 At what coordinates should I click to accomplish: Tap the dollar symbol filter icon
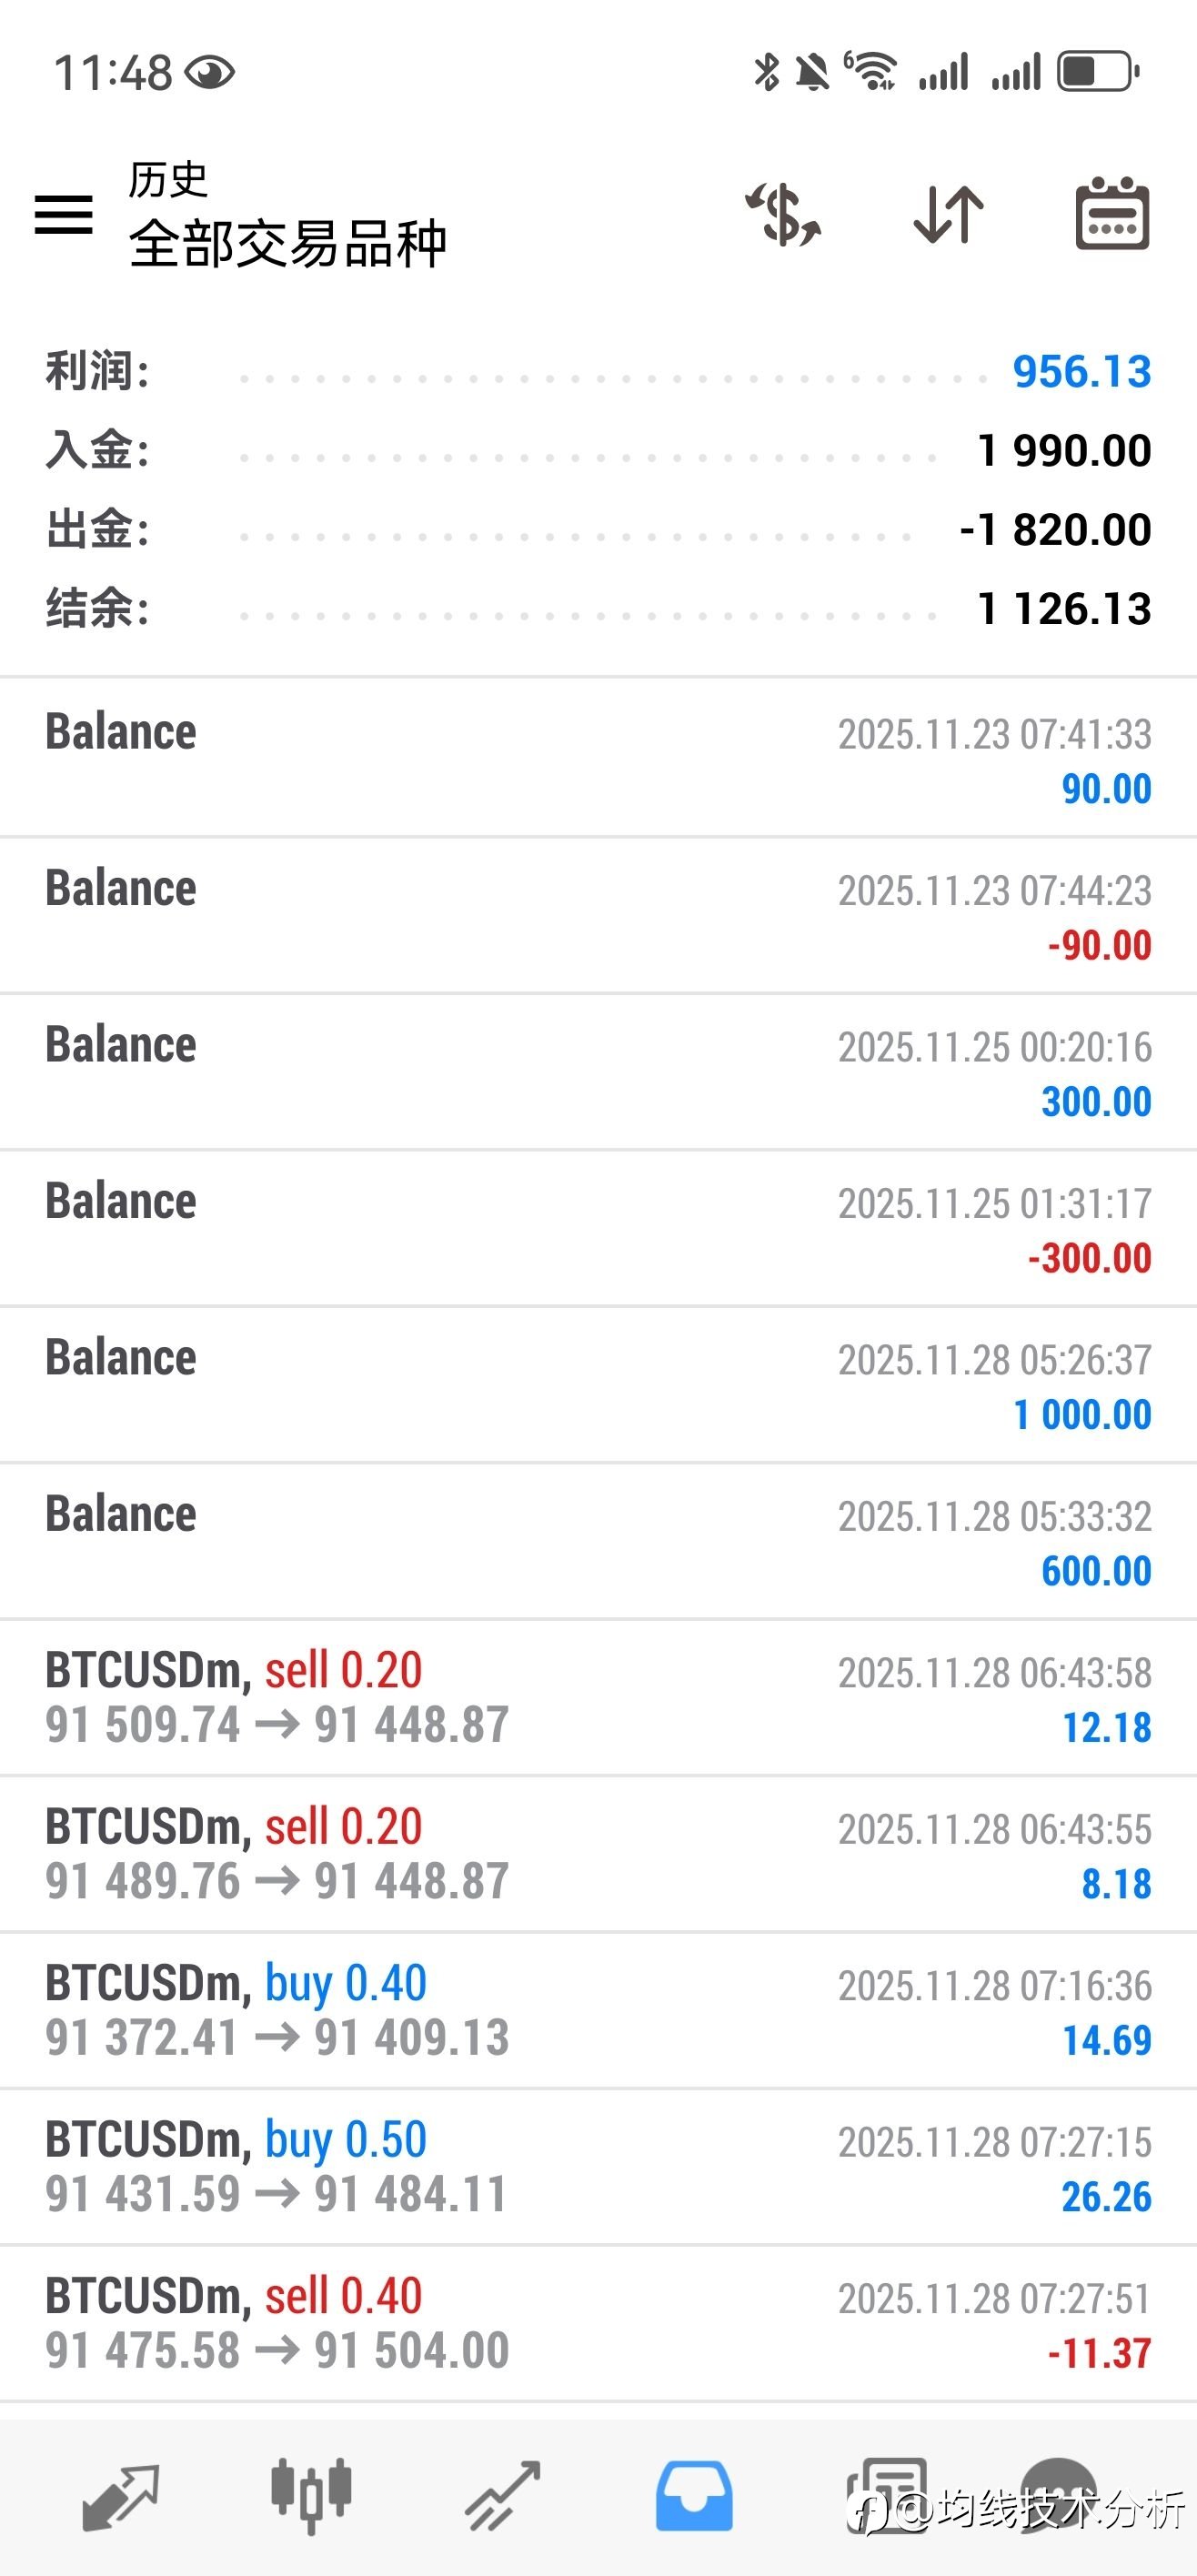click(x=784, y=214)
